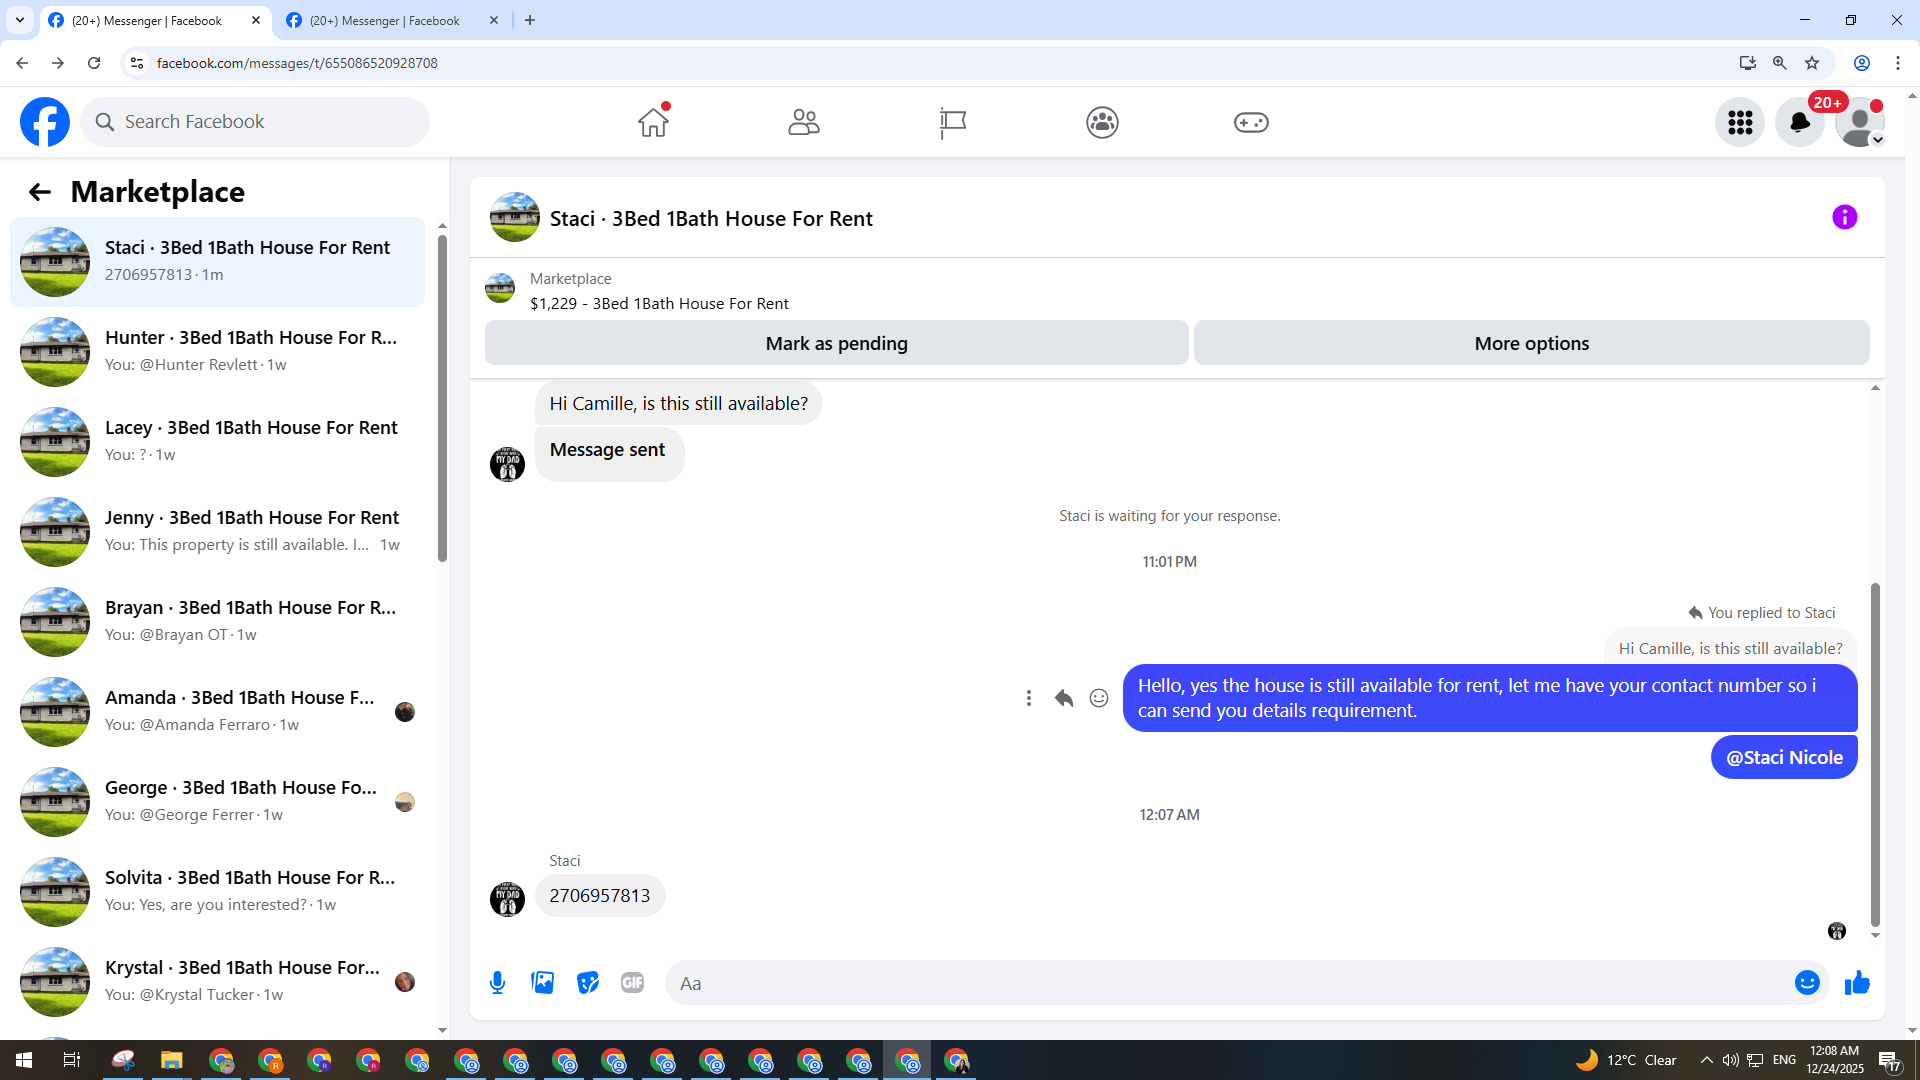Open the notifications bell
The image size is (1920, 1080).
click(1799, 122)
